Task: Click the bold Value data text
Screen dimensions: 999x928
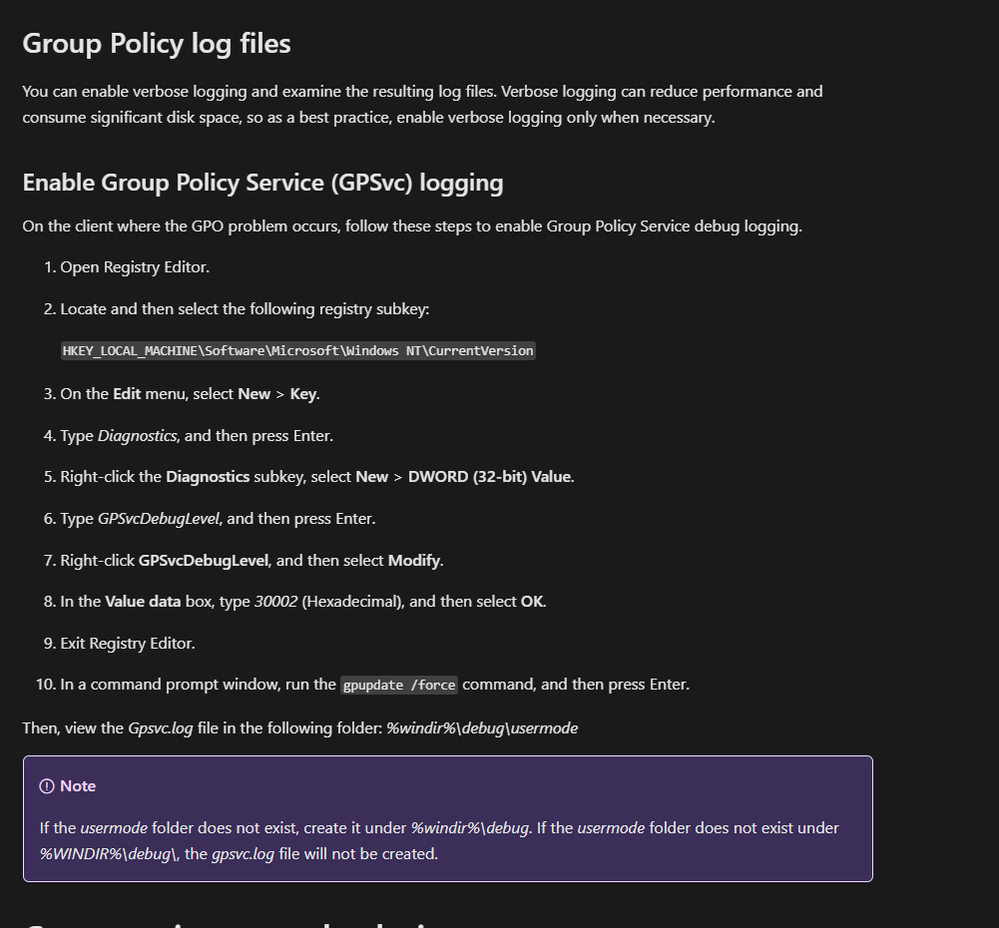Action: tap(143, 602)
